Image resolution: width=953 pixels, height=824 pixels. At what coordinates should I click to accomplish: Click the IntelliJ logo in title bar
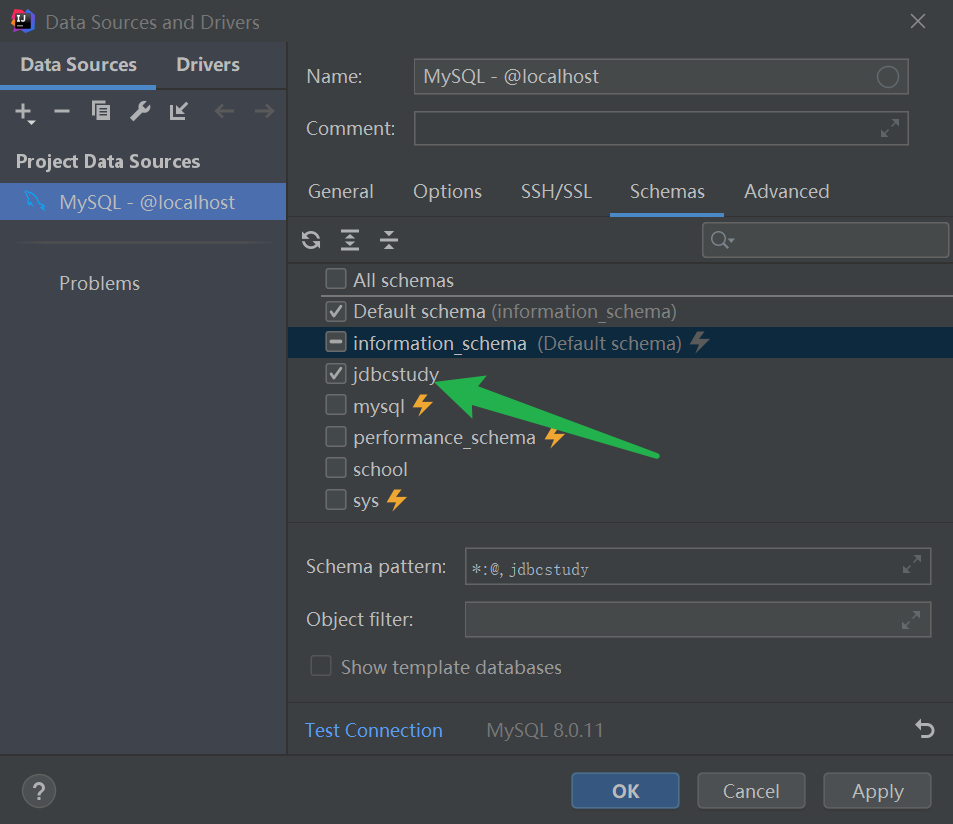[22, 21]
